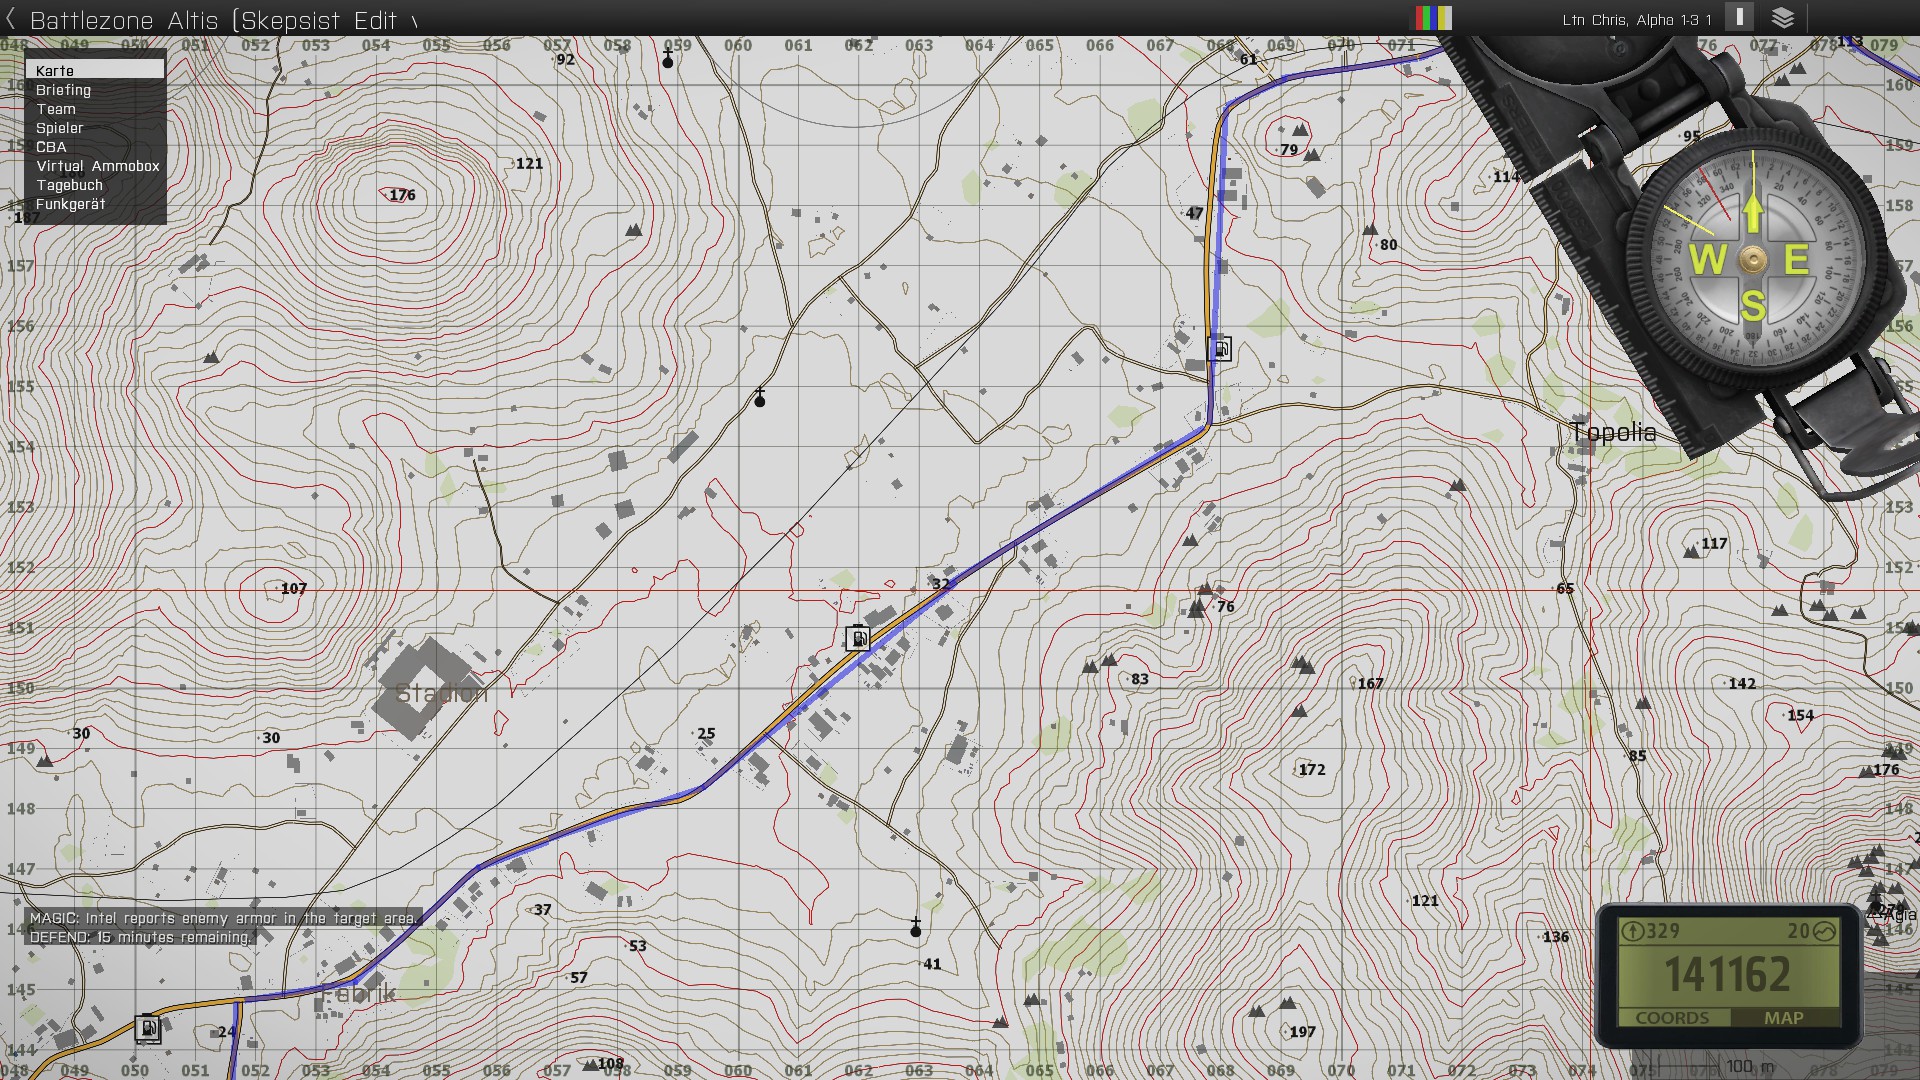Switch GPS device to COORDS tab
The image size is (1920, 1080).
click(1672, 1018)
